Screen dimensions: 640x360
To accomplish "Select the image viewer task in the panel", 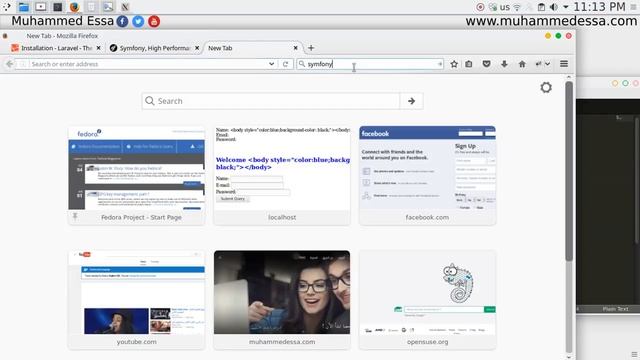I will pyautogui.click(x=108, y=7).
